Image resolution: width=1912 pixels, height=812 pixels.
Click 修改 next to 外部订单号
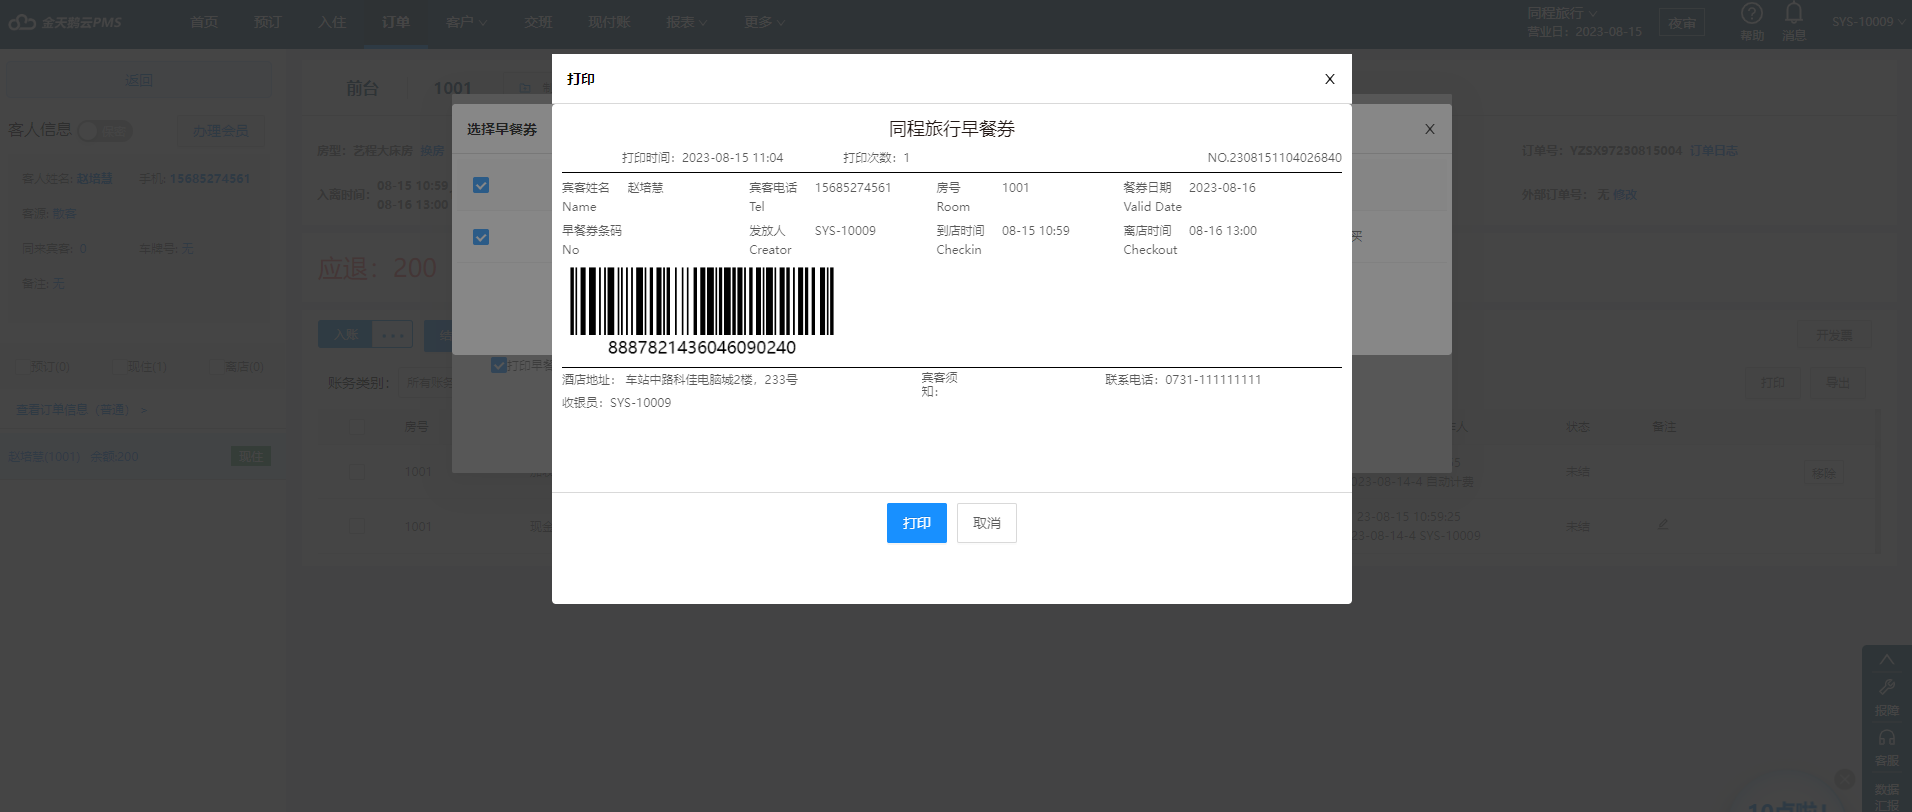point(1625,195)
